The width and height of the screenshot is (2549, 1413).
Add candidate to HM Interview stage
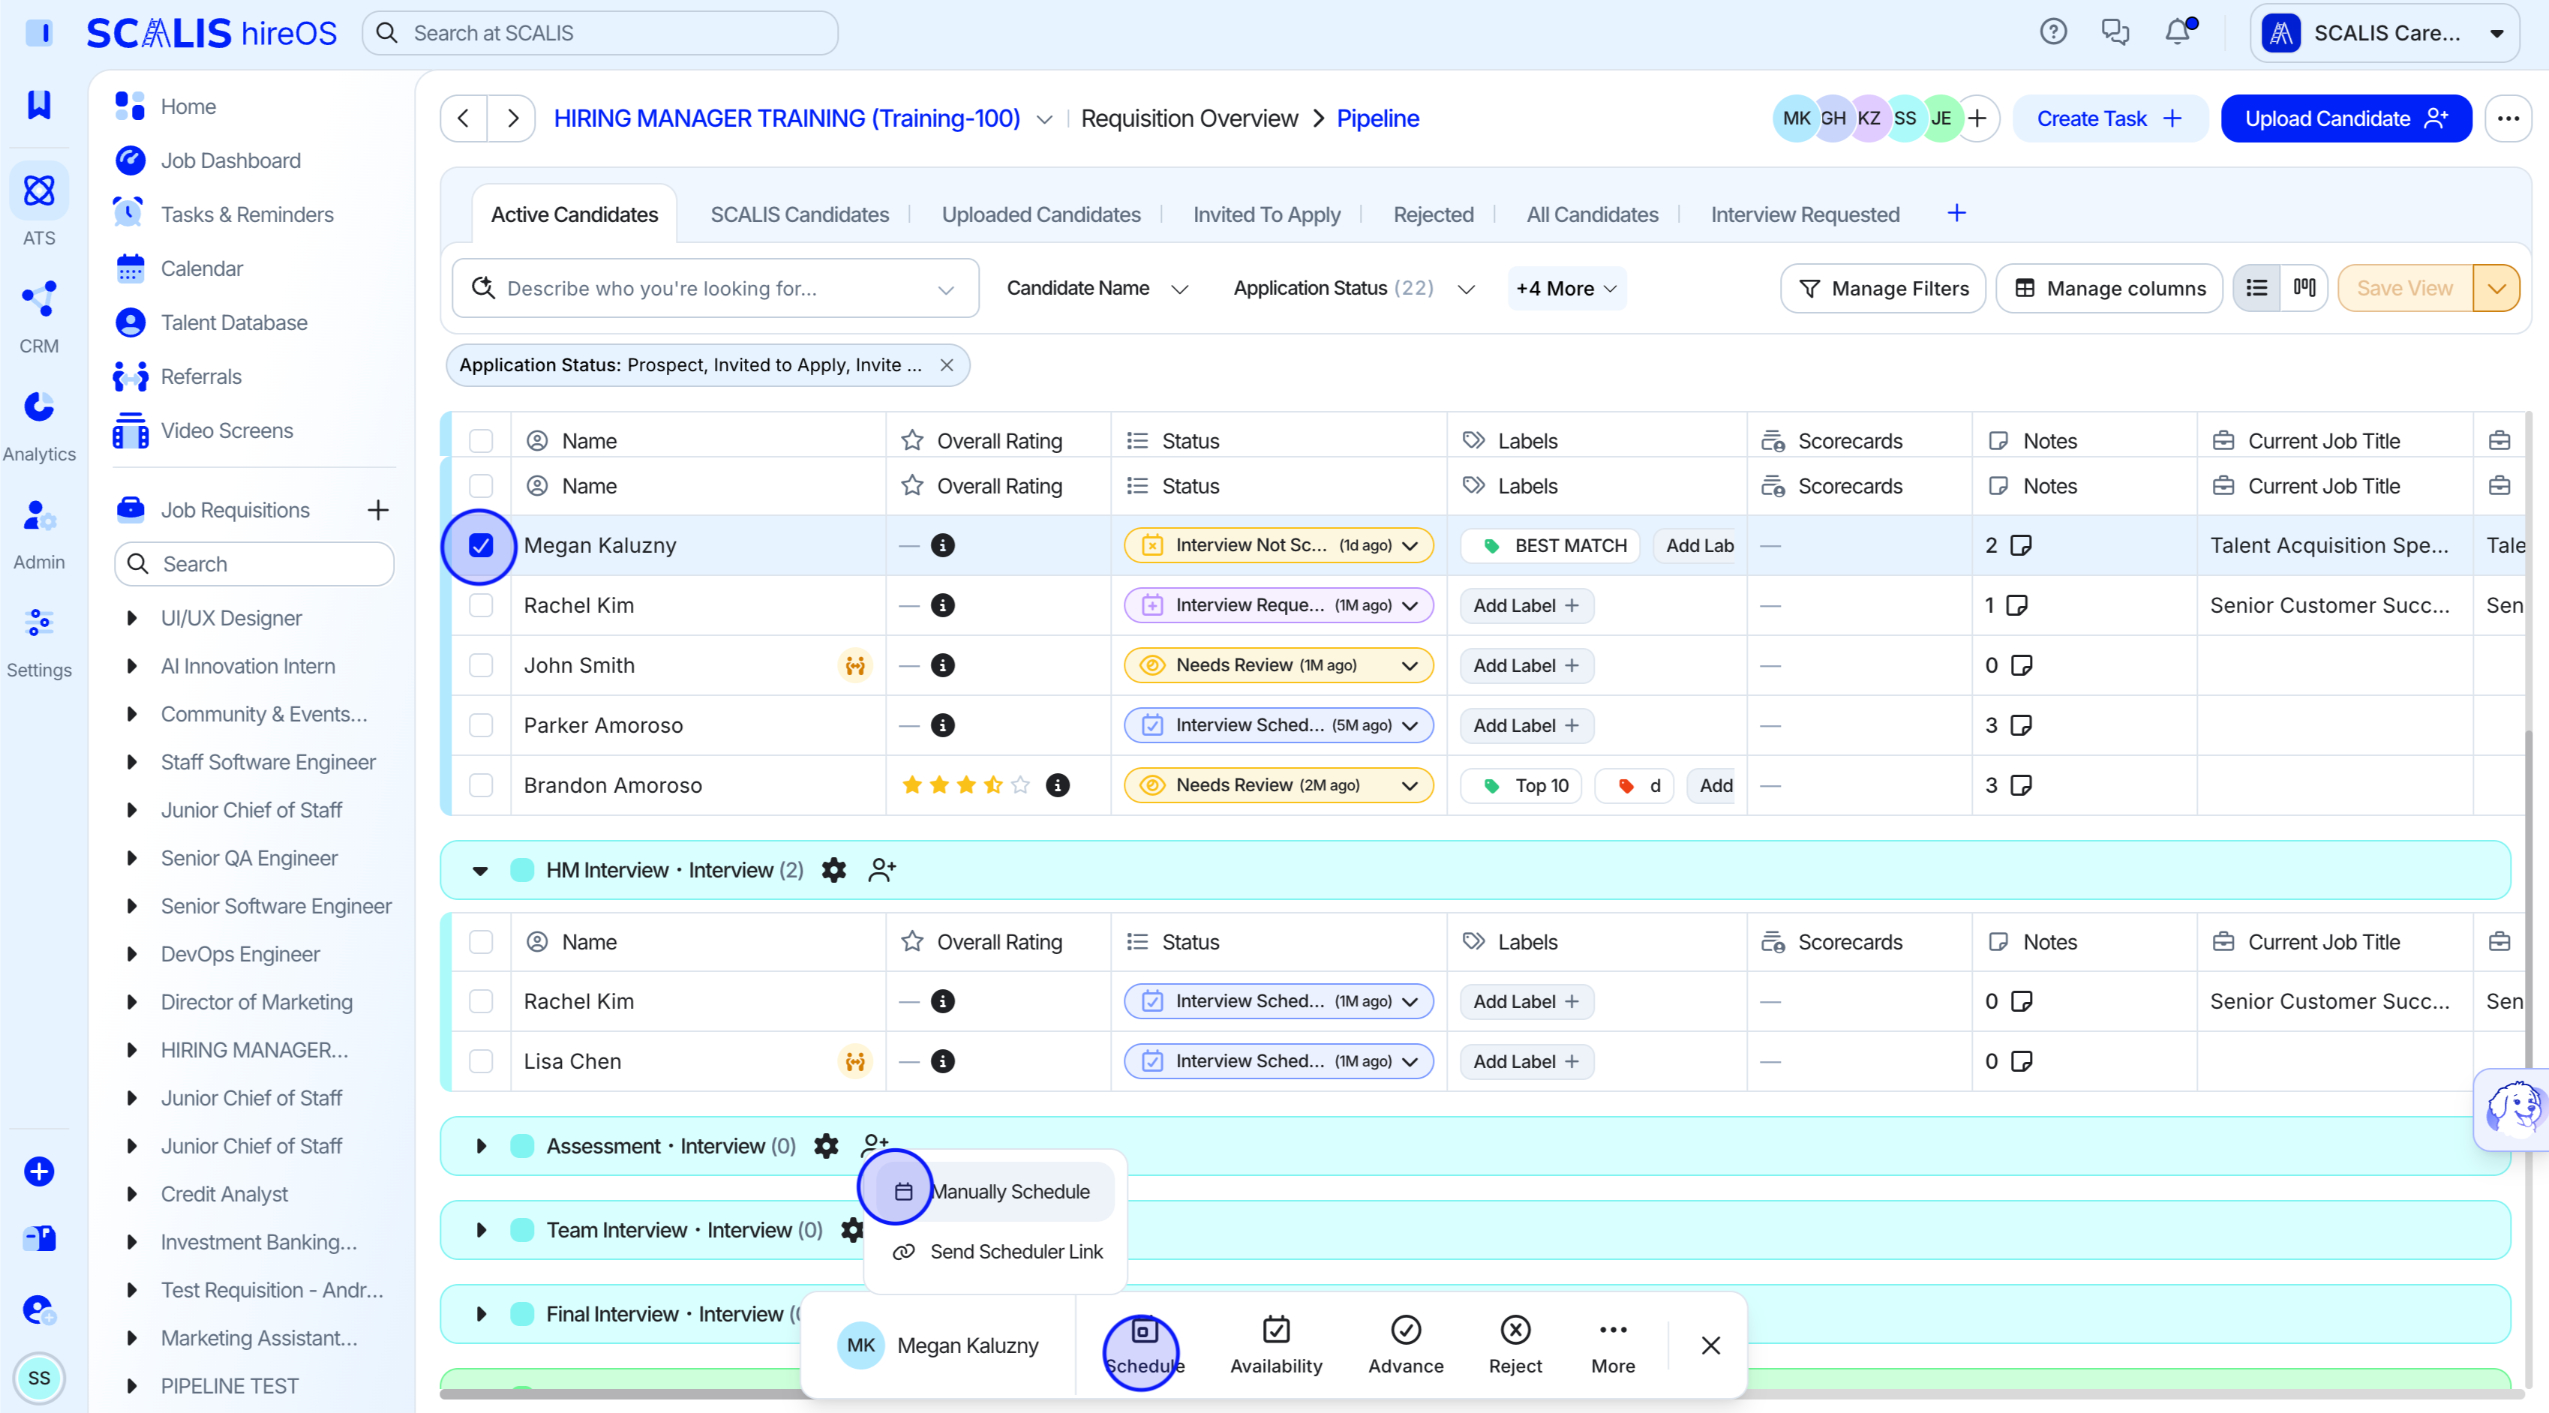pyautogui.click(x=881, y=870)
